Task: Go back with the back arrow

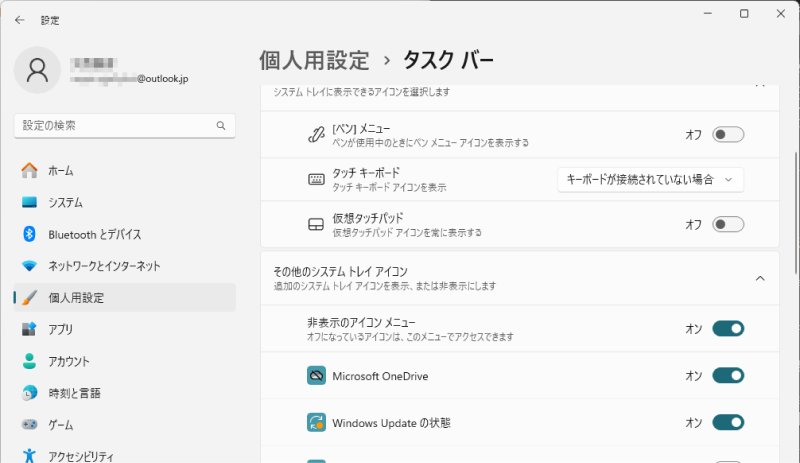Action: tap(19, 20)
